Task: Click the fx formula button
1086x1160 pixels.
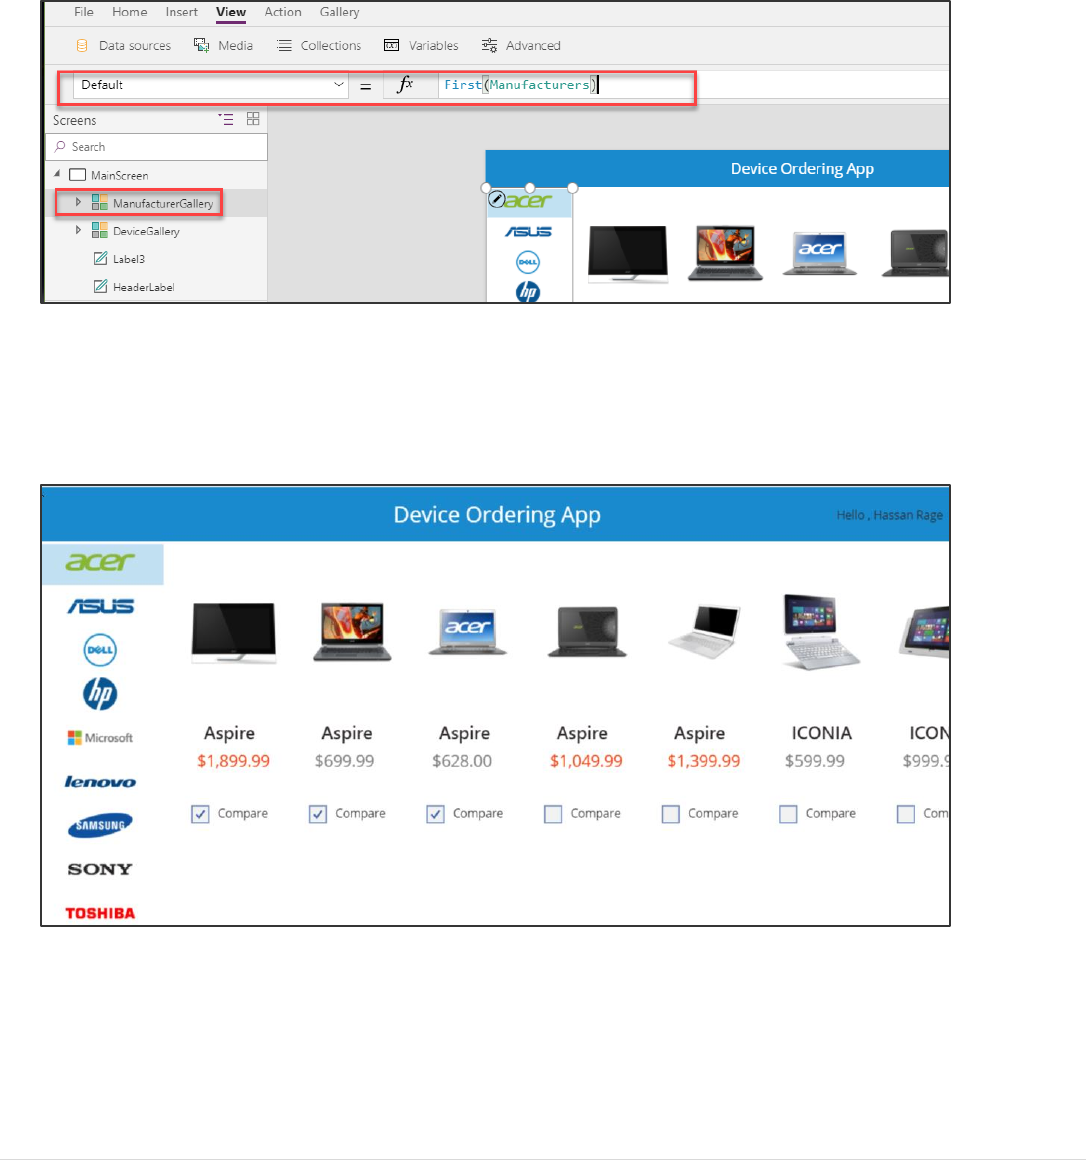Action: coord(405,85)
